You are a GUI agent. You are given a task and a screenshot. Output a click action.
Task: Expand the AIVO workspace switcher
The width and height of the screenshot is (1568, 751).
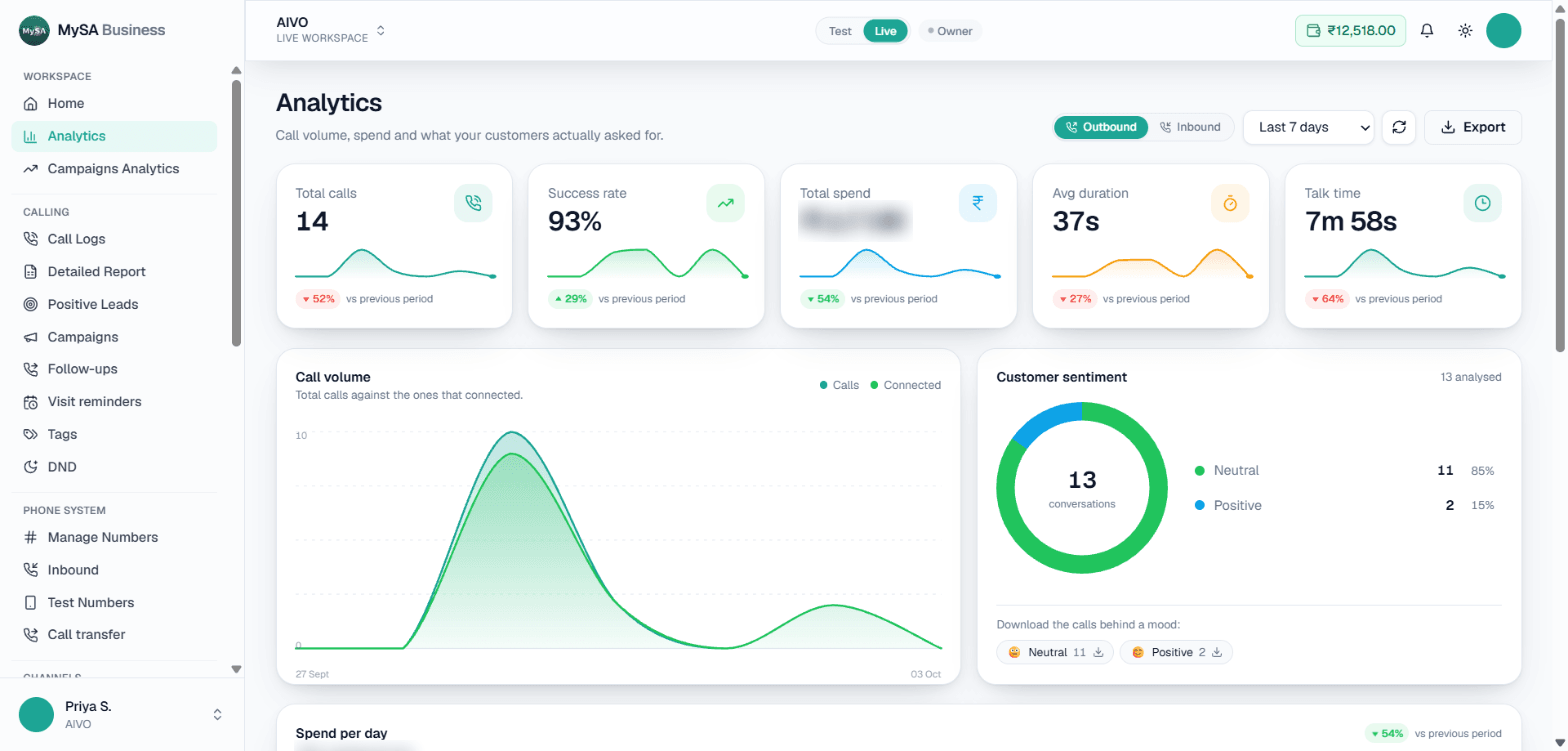pos(331,30)
